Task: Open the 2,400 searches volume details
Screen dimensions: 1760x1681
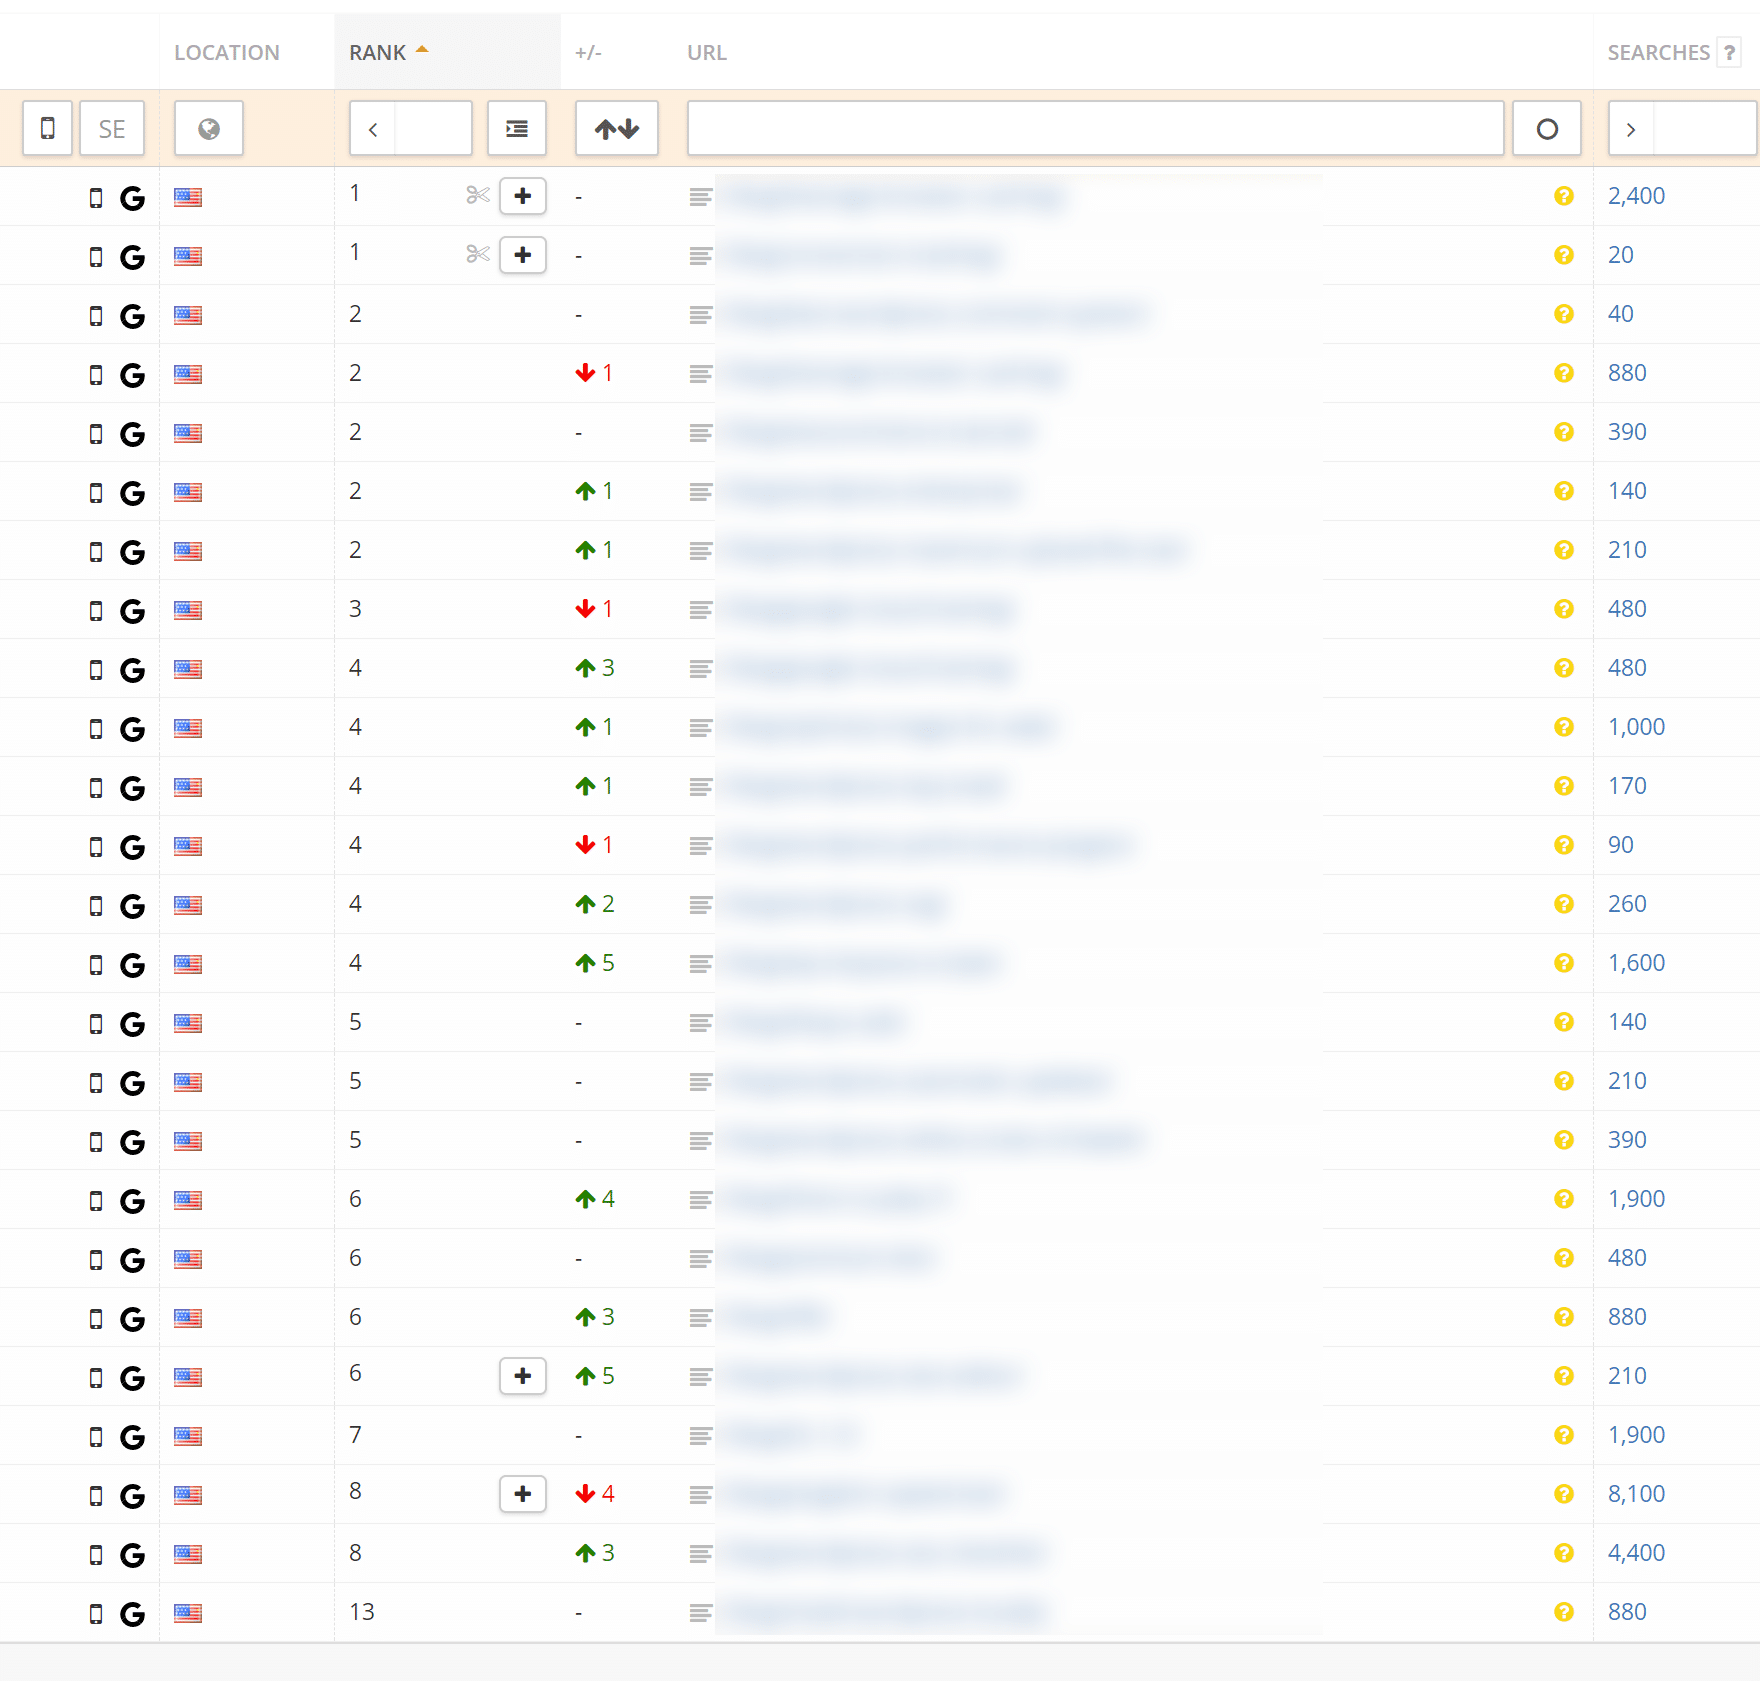Action: coord(1636,195)
